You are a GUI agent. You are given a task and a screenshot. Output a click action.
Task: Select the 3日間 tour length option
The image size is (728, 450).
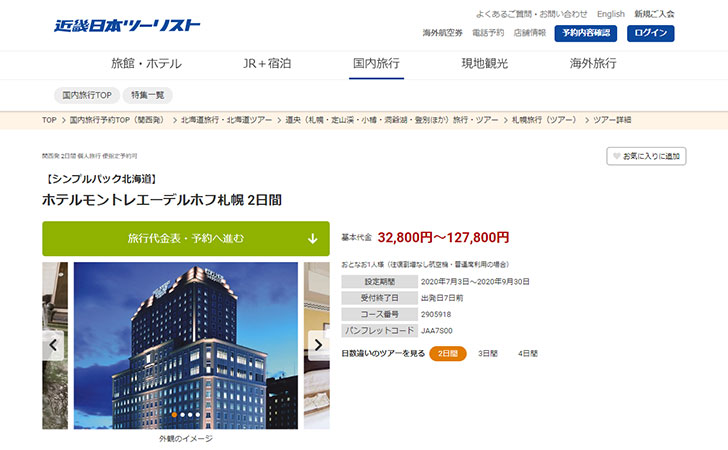point(488,353)
